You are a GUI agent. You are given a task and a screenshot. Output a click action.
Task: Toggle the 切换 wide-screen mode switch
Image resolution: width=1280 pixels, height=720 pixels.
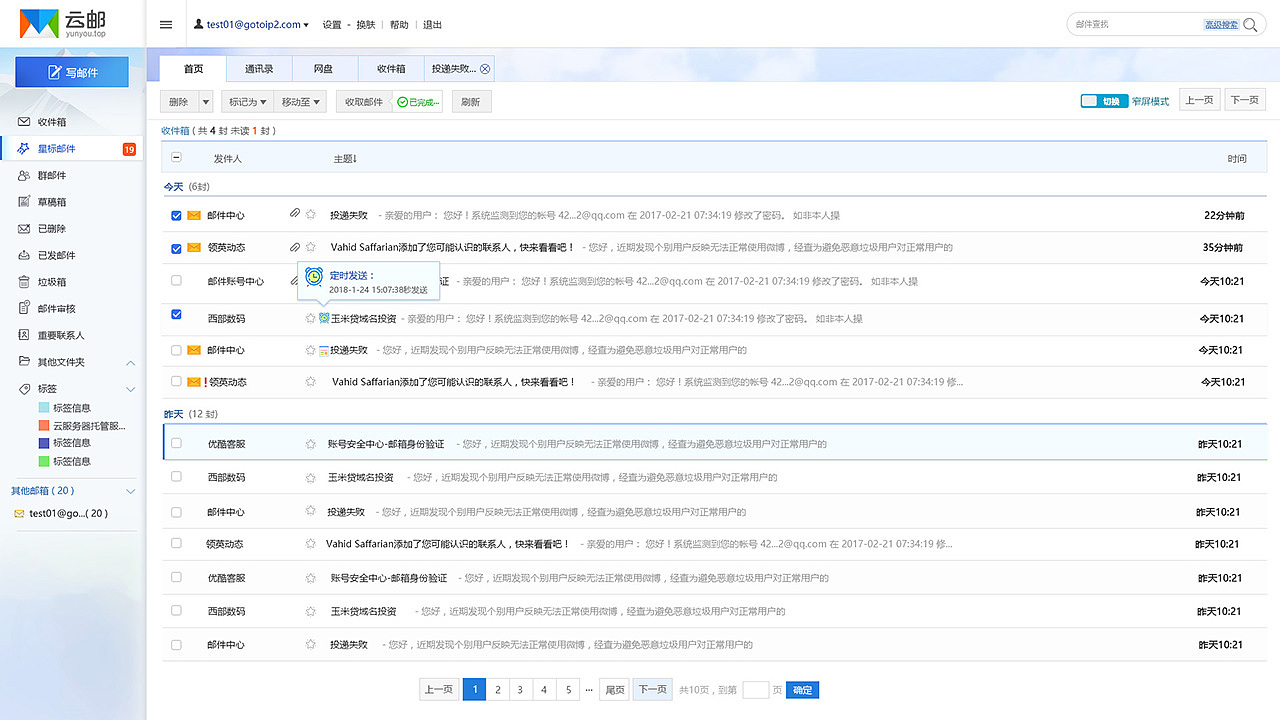[1103, 100]
